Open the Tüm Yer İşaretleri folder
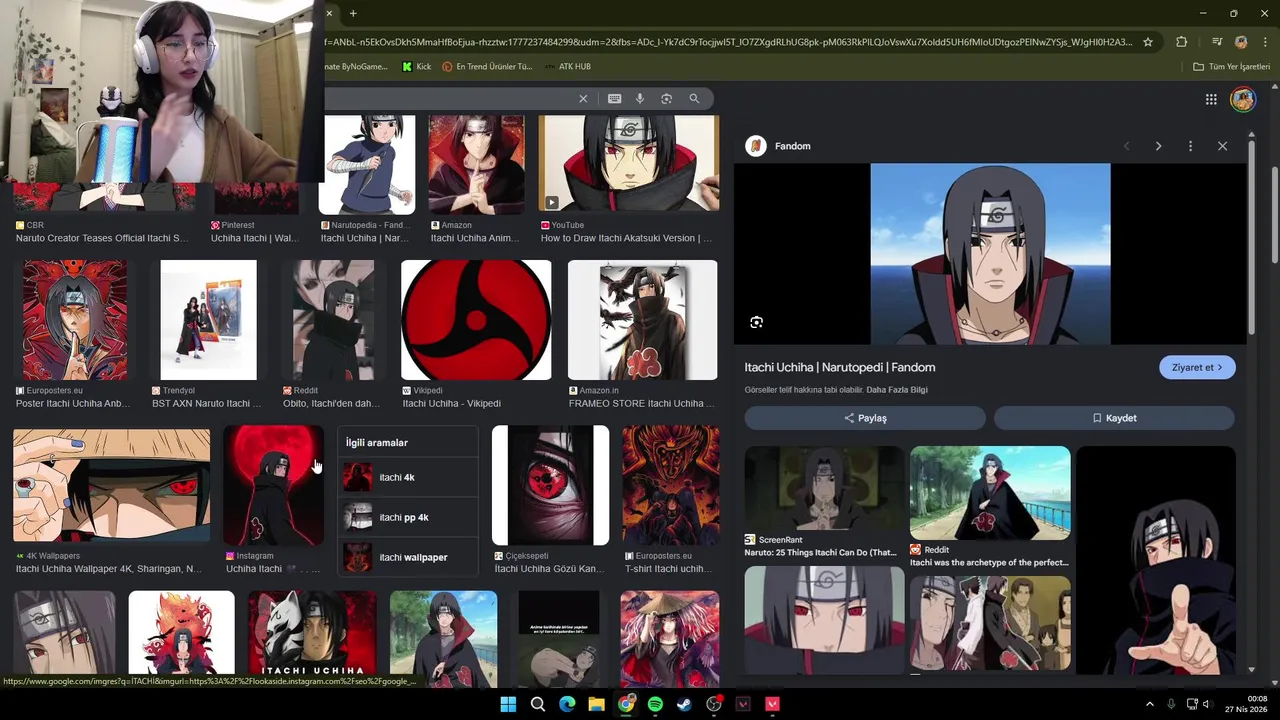 tap(1232, 66)
